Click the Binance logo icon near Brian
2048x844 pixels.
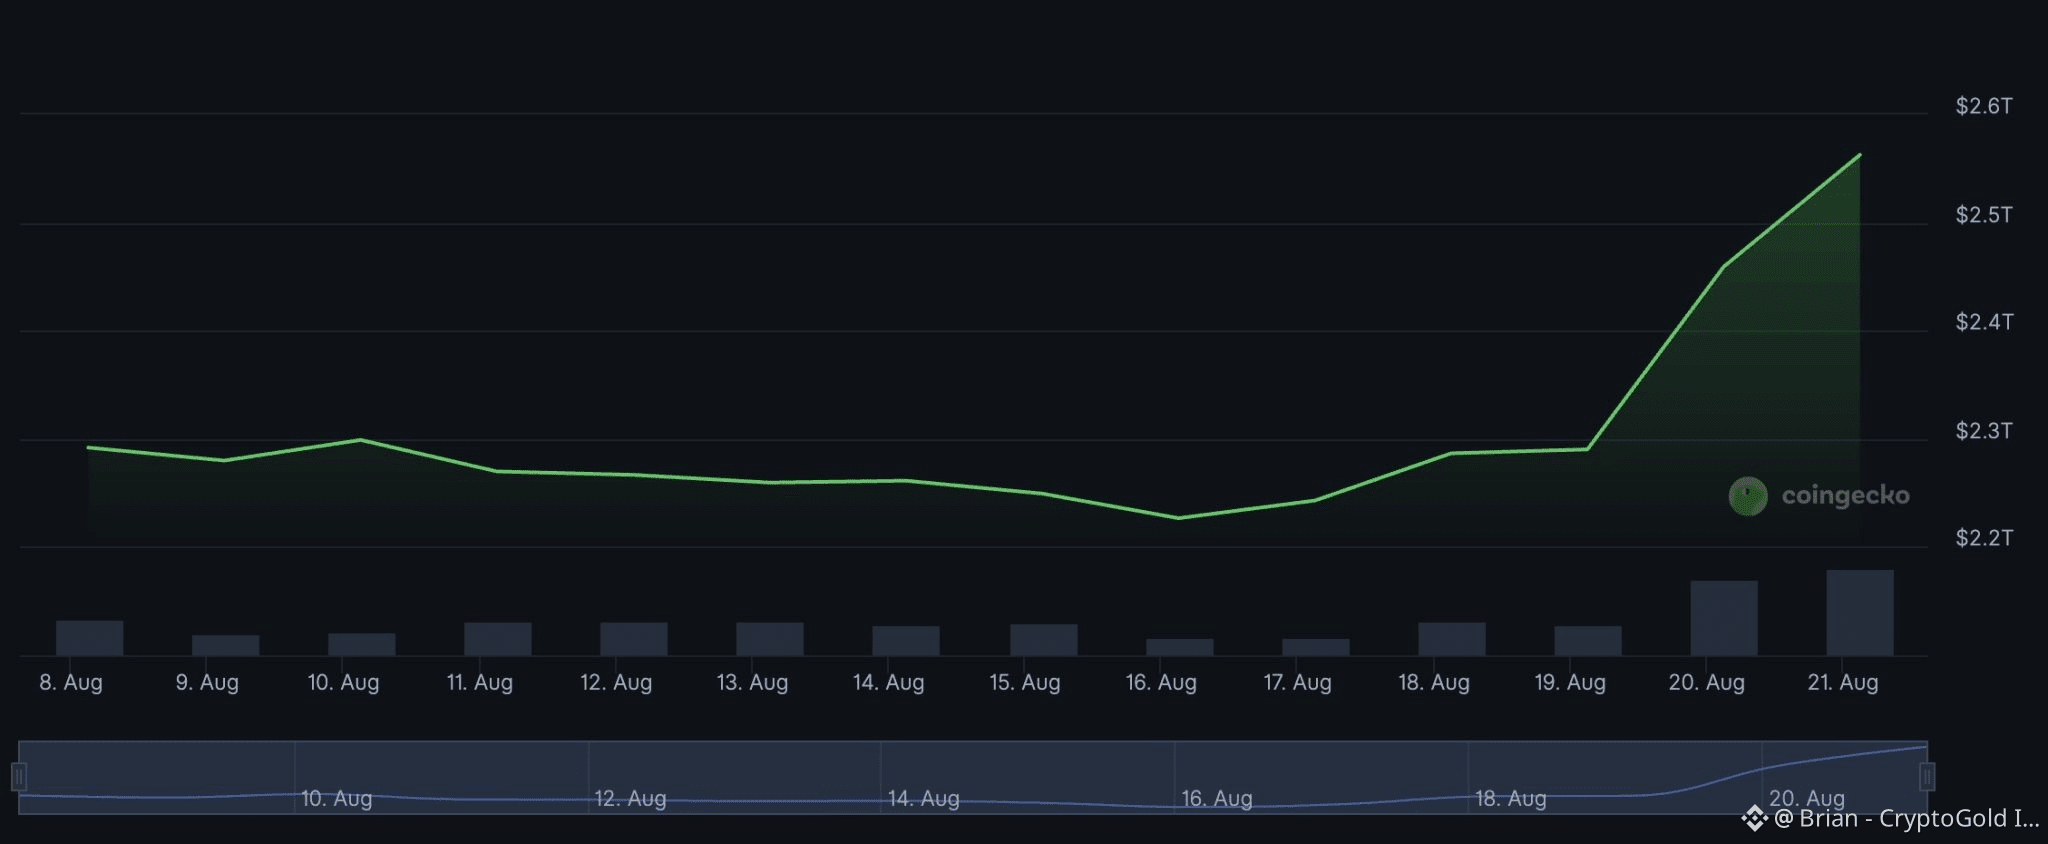coord(1755,819)
